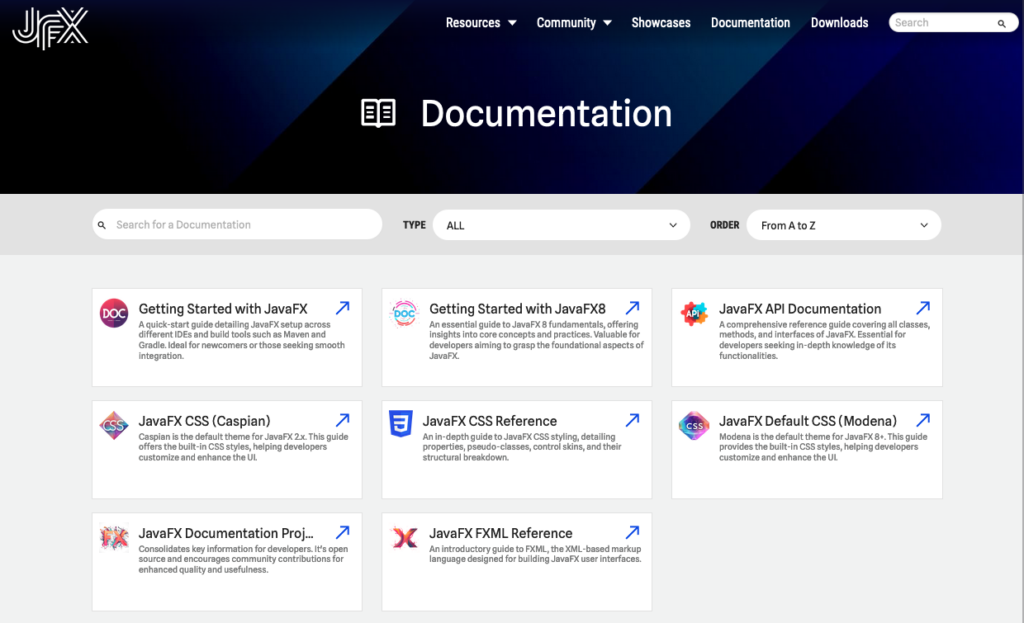This screenshot has width=1024, height=623.
Task: Open Getting Started with JavaFX title
Action: point(223,309)
